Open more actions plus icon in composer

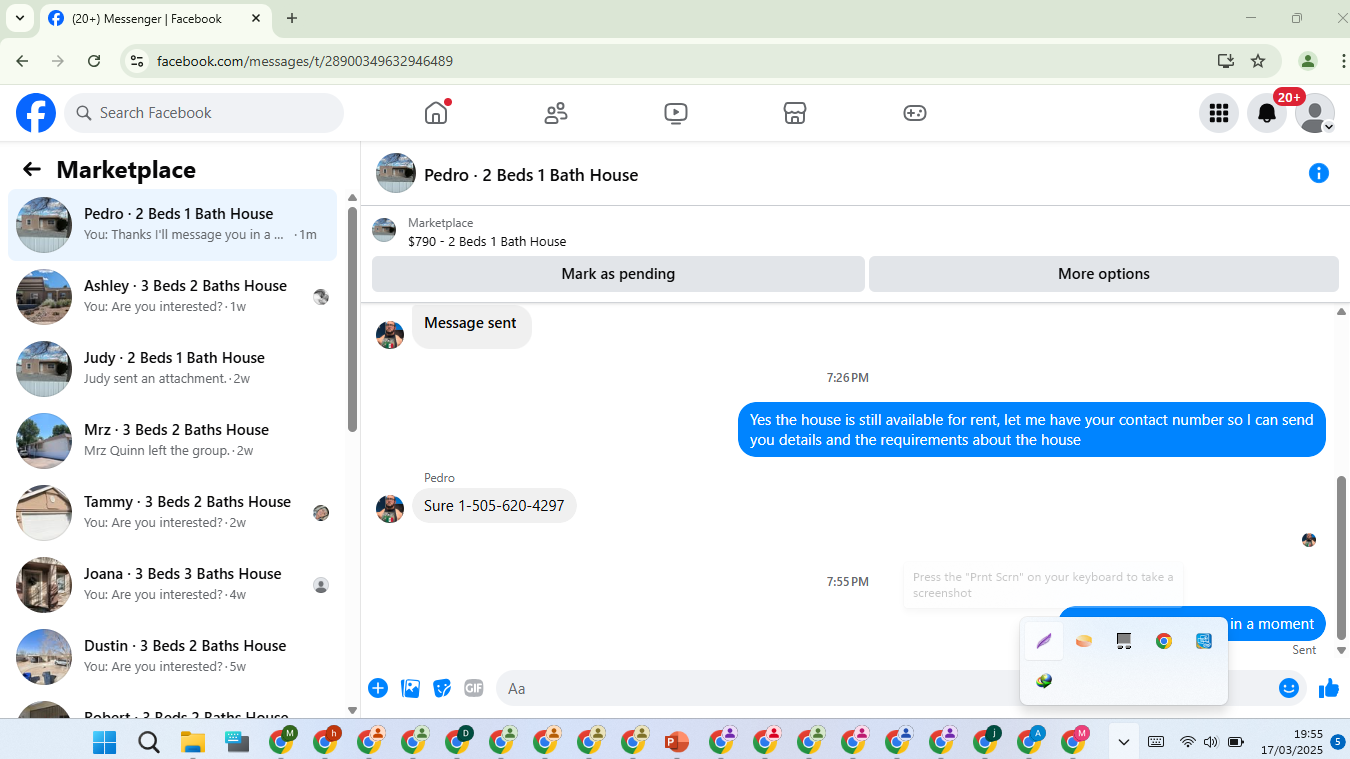(378, 688)
